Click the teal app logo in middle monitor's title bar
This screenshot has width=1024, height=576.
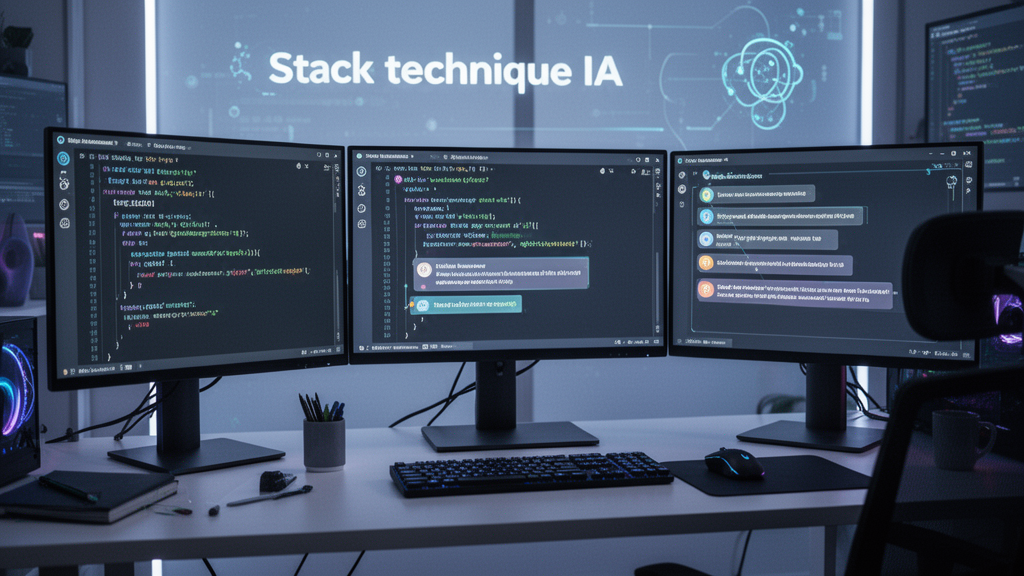tap(359, 156)
